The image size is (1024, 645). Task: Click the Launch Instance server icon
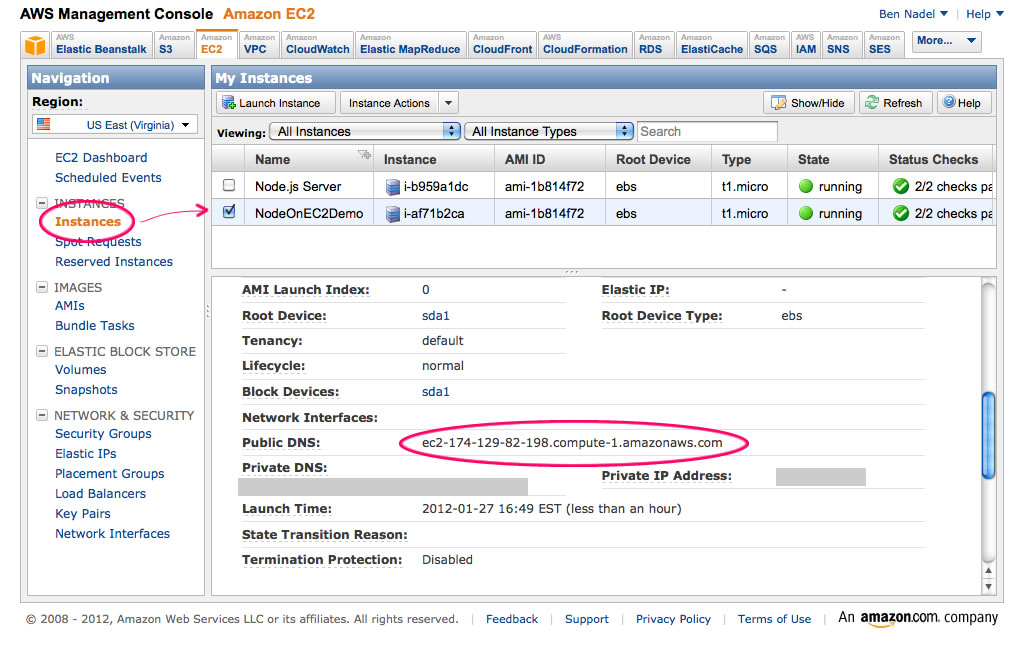(x=229, y=102)
